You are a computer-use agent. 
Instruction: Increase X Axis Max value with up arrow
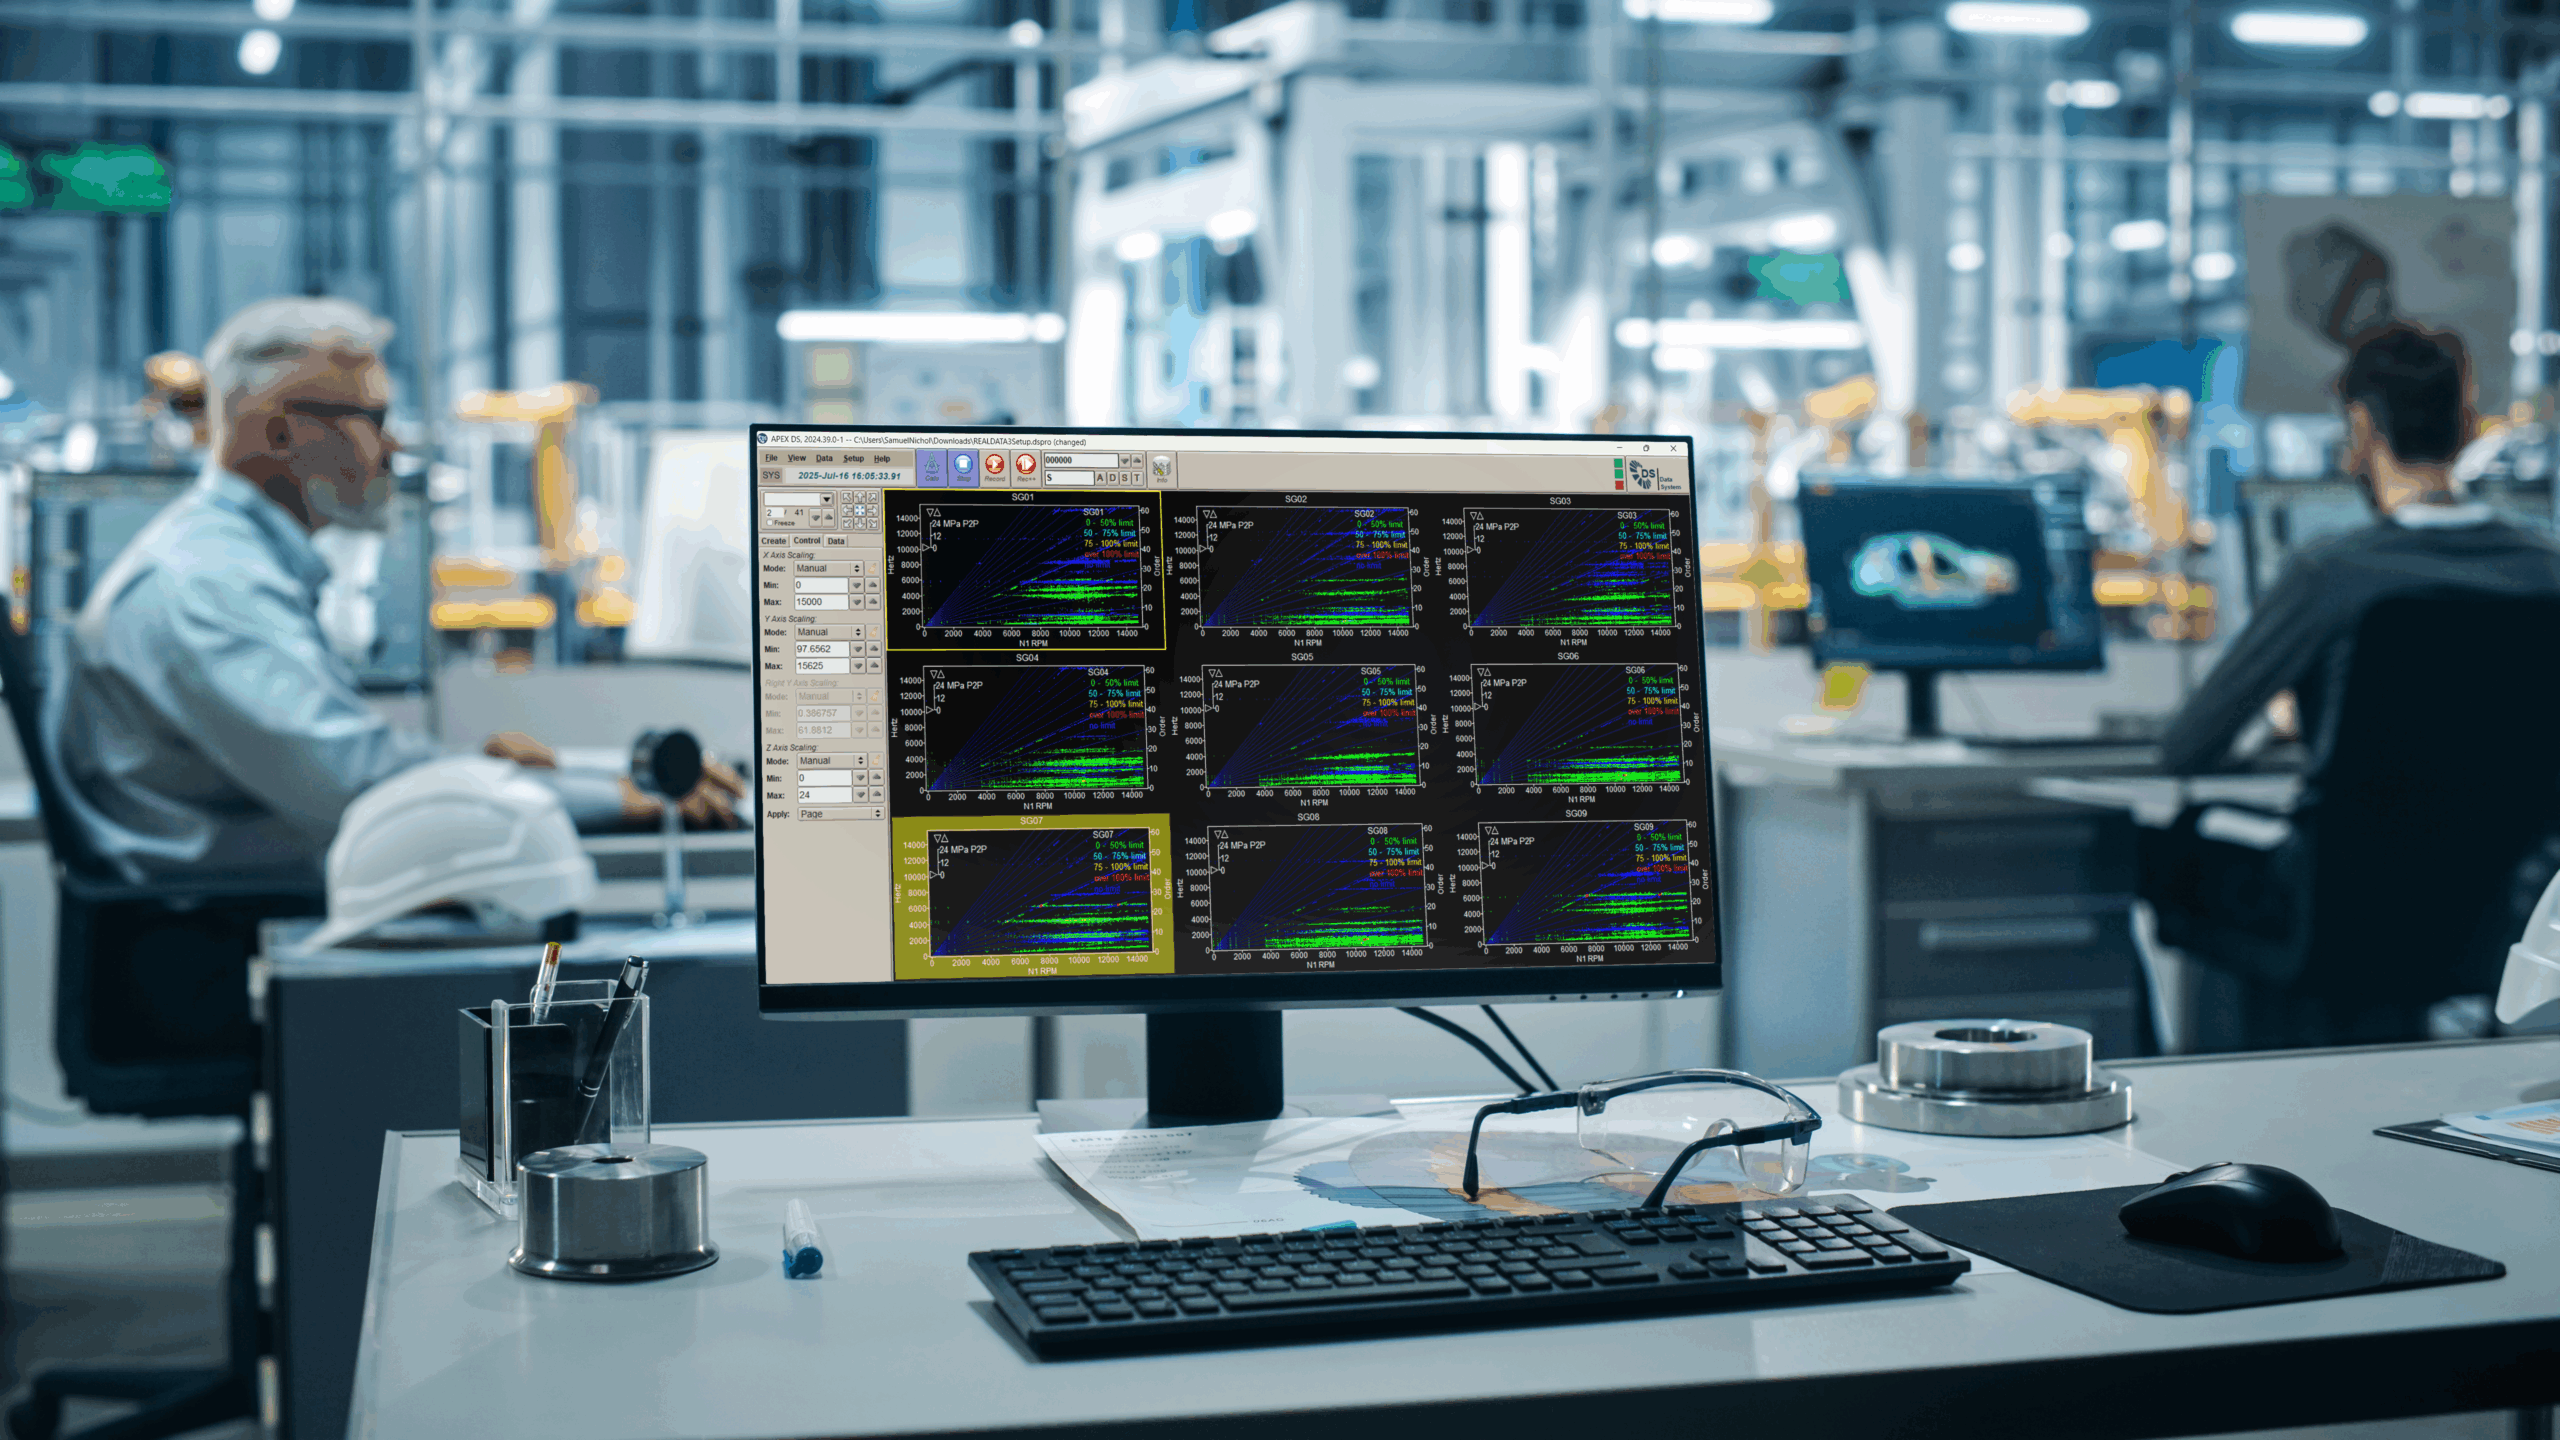(x=873, y=602)
